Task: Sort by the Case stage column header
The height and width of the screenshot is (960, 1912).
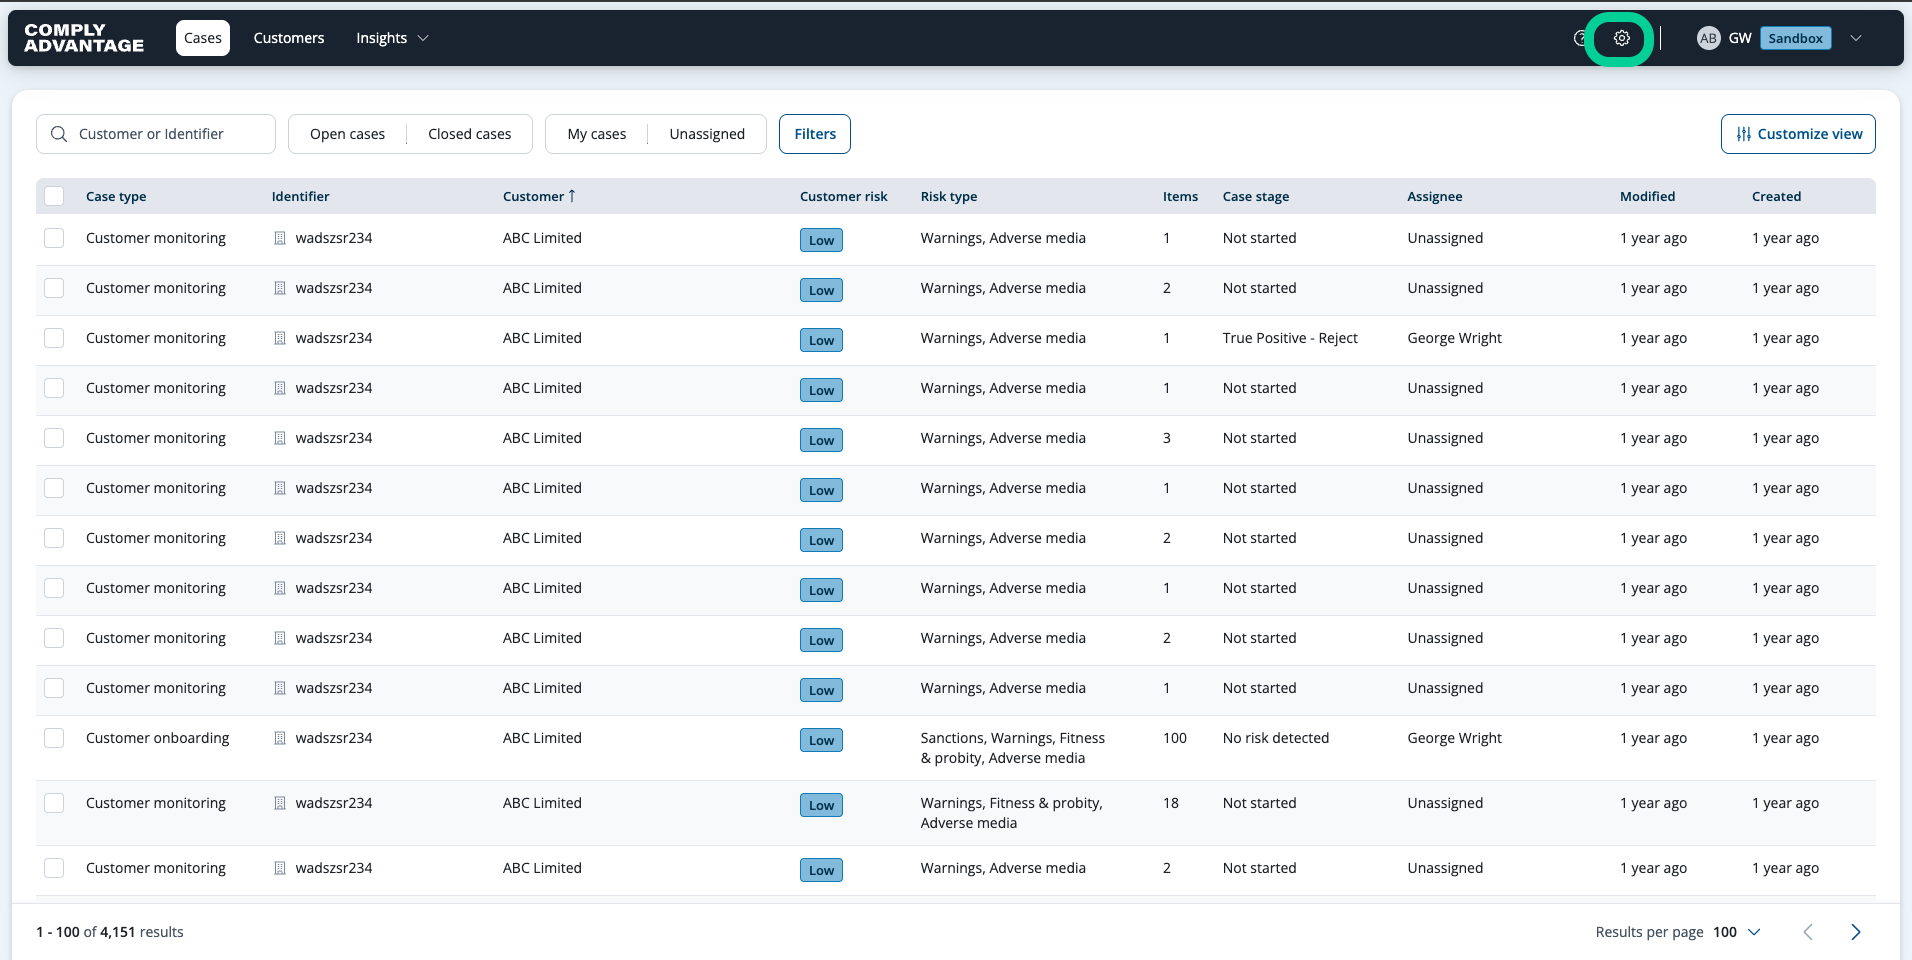Action: point(1256,196)
